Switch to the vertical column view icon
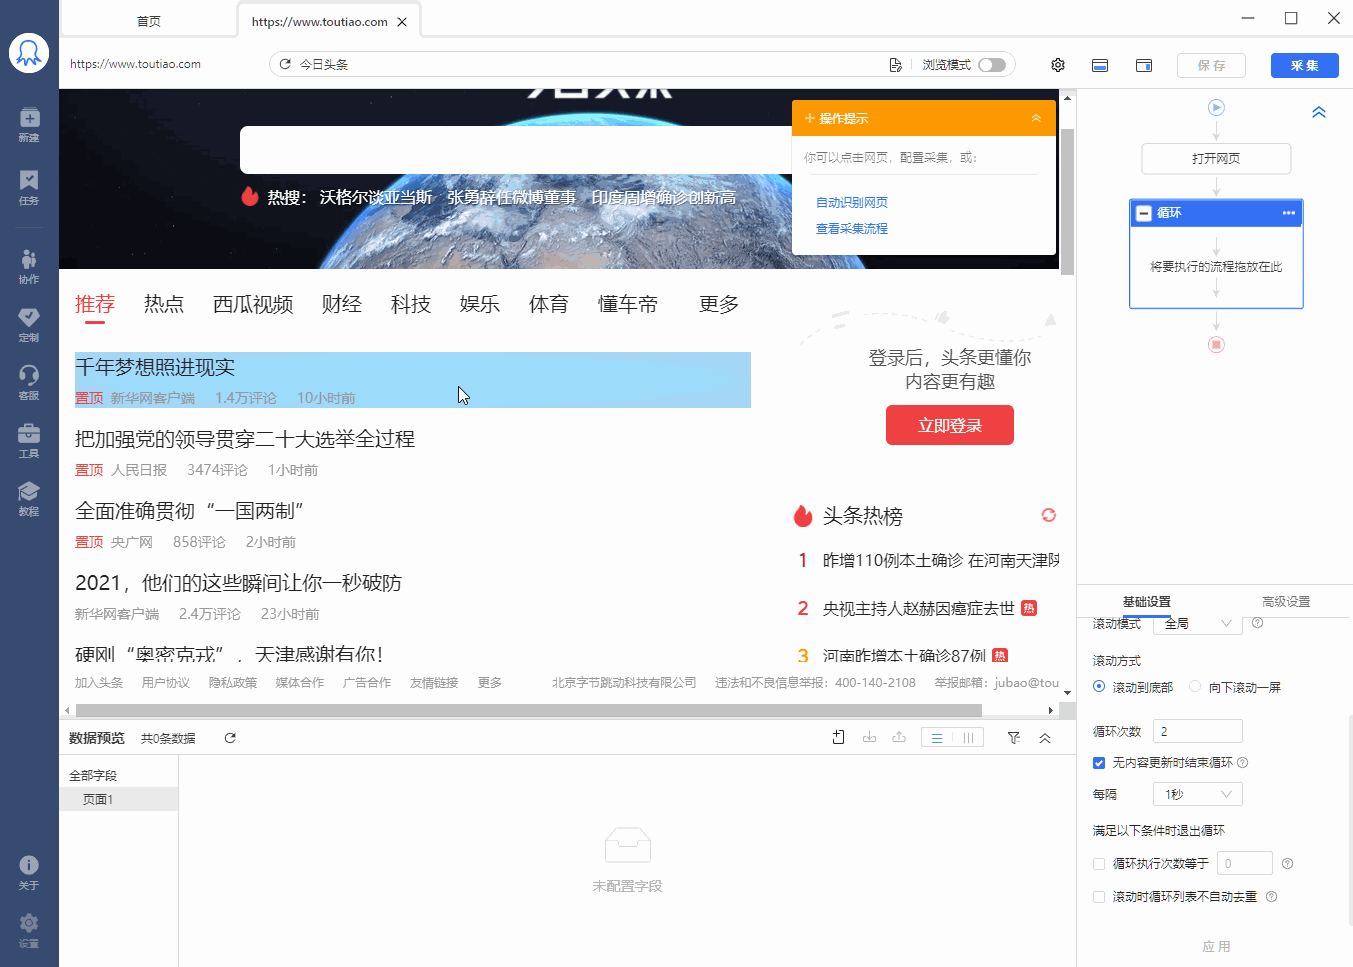 point(968,738)
